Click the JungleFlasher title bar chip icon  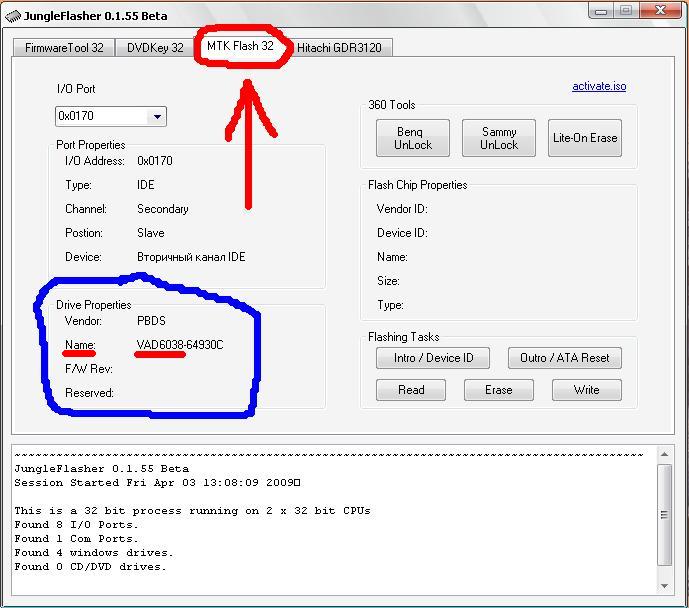pos(13,16)
